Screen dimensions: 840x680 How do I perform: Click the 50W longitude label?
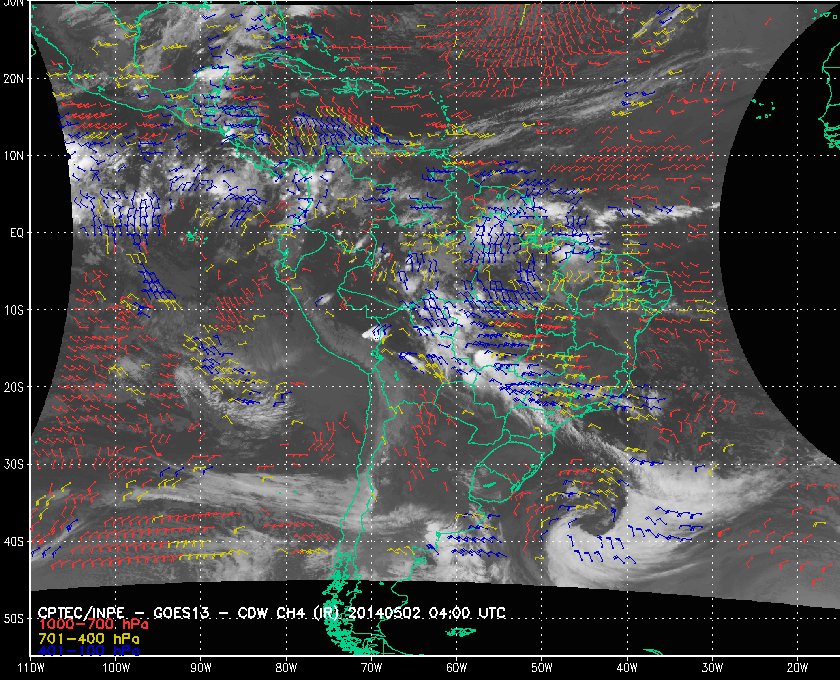[542, 668]
